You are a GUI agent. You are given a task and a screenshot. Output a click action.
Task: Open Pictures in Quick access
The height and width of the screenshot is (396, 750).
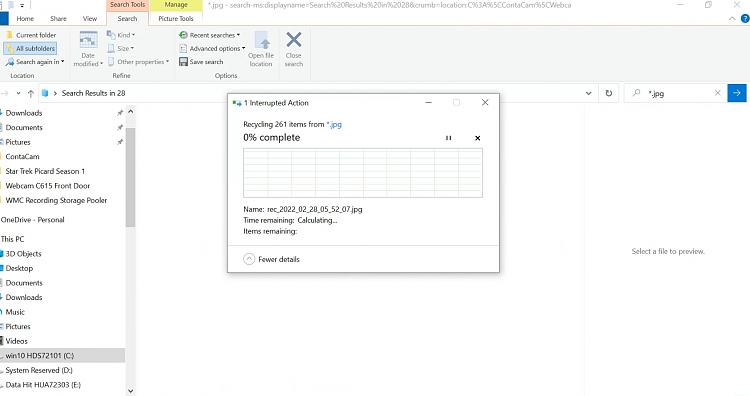(18, 142)
